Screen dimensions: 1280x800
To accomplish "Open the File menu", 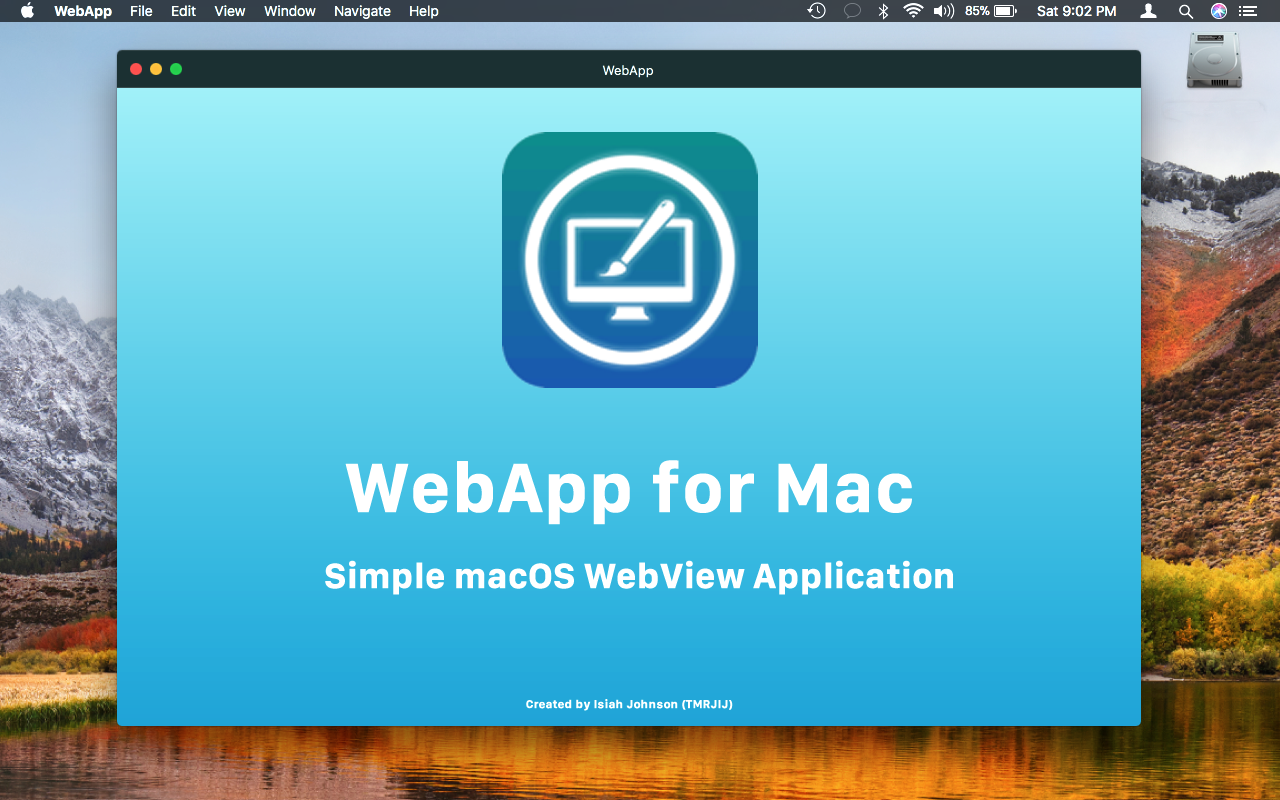I will click(x=141, y=11).
